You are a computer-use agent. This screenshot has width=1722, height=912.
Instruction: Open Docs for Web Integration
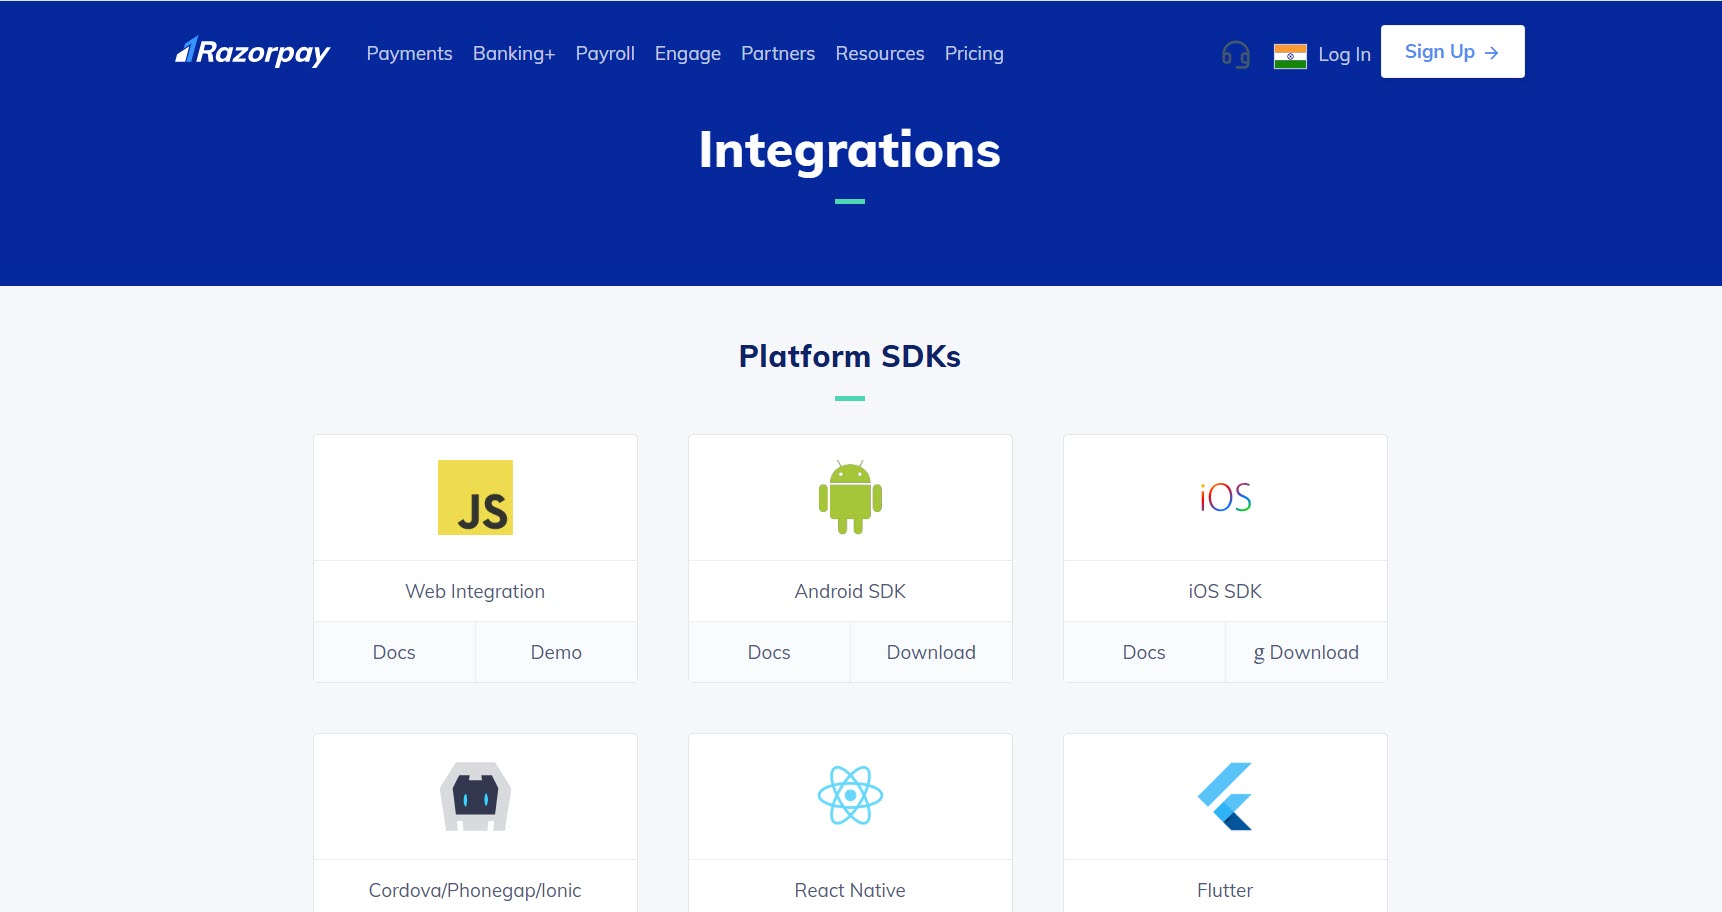pyautogui.click(x=394, y=652)
